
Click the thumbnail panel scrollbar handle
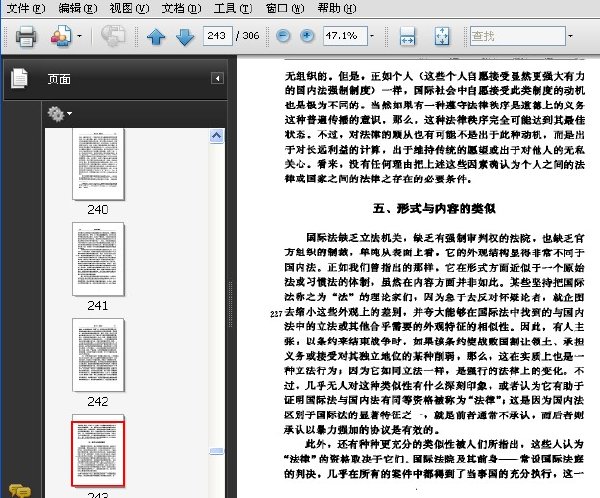[217, 452]
